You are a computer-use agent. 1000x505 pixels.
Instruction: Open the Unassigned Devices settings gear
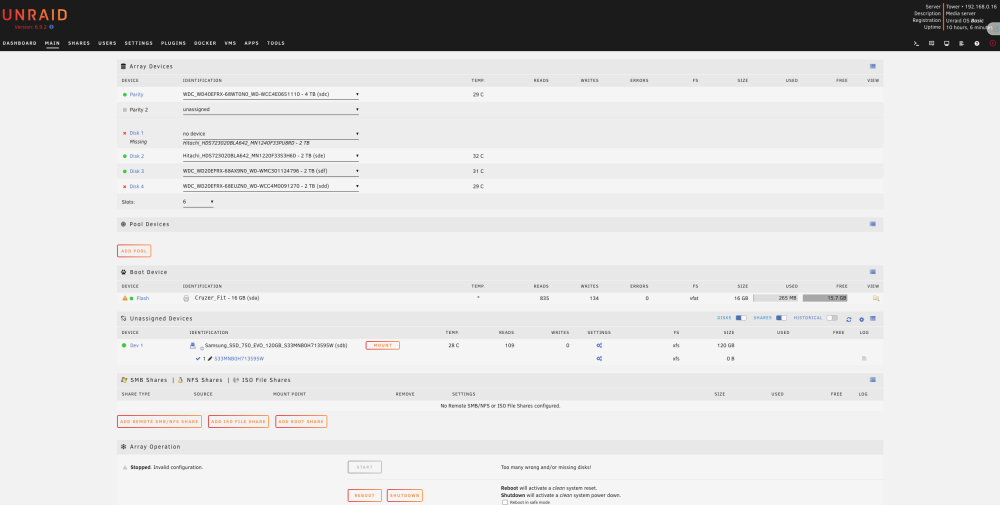point(861,319)
